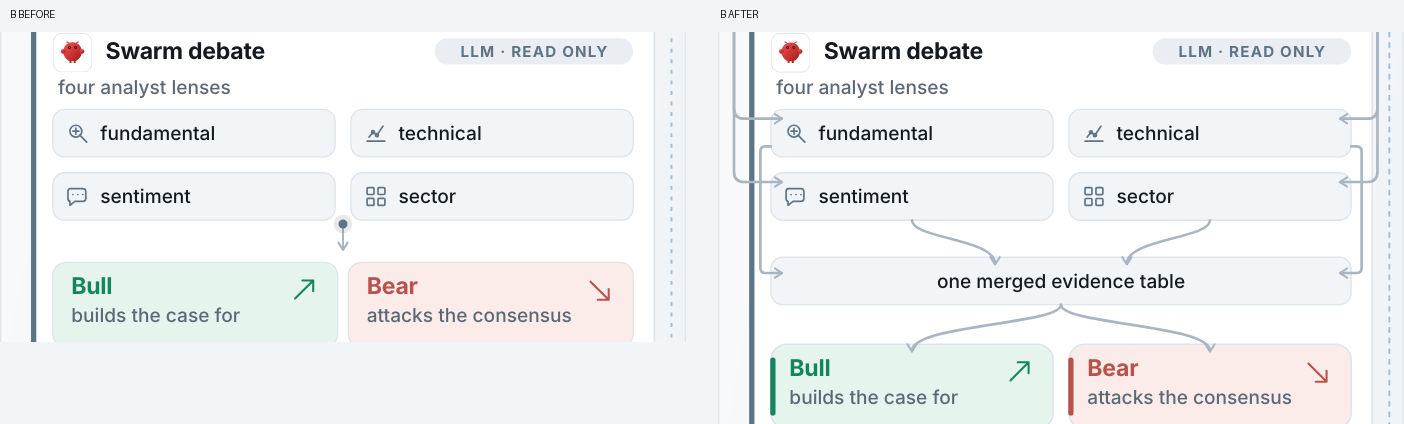This screenshot has height=424, width=1404.
Task: Click the magnifier icon on Before fundamental chip
Action: [78, 134]
